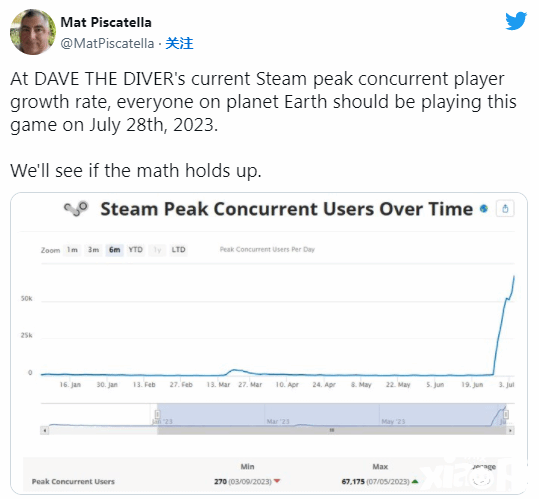Click the red down arrow beside Min value

277,481
